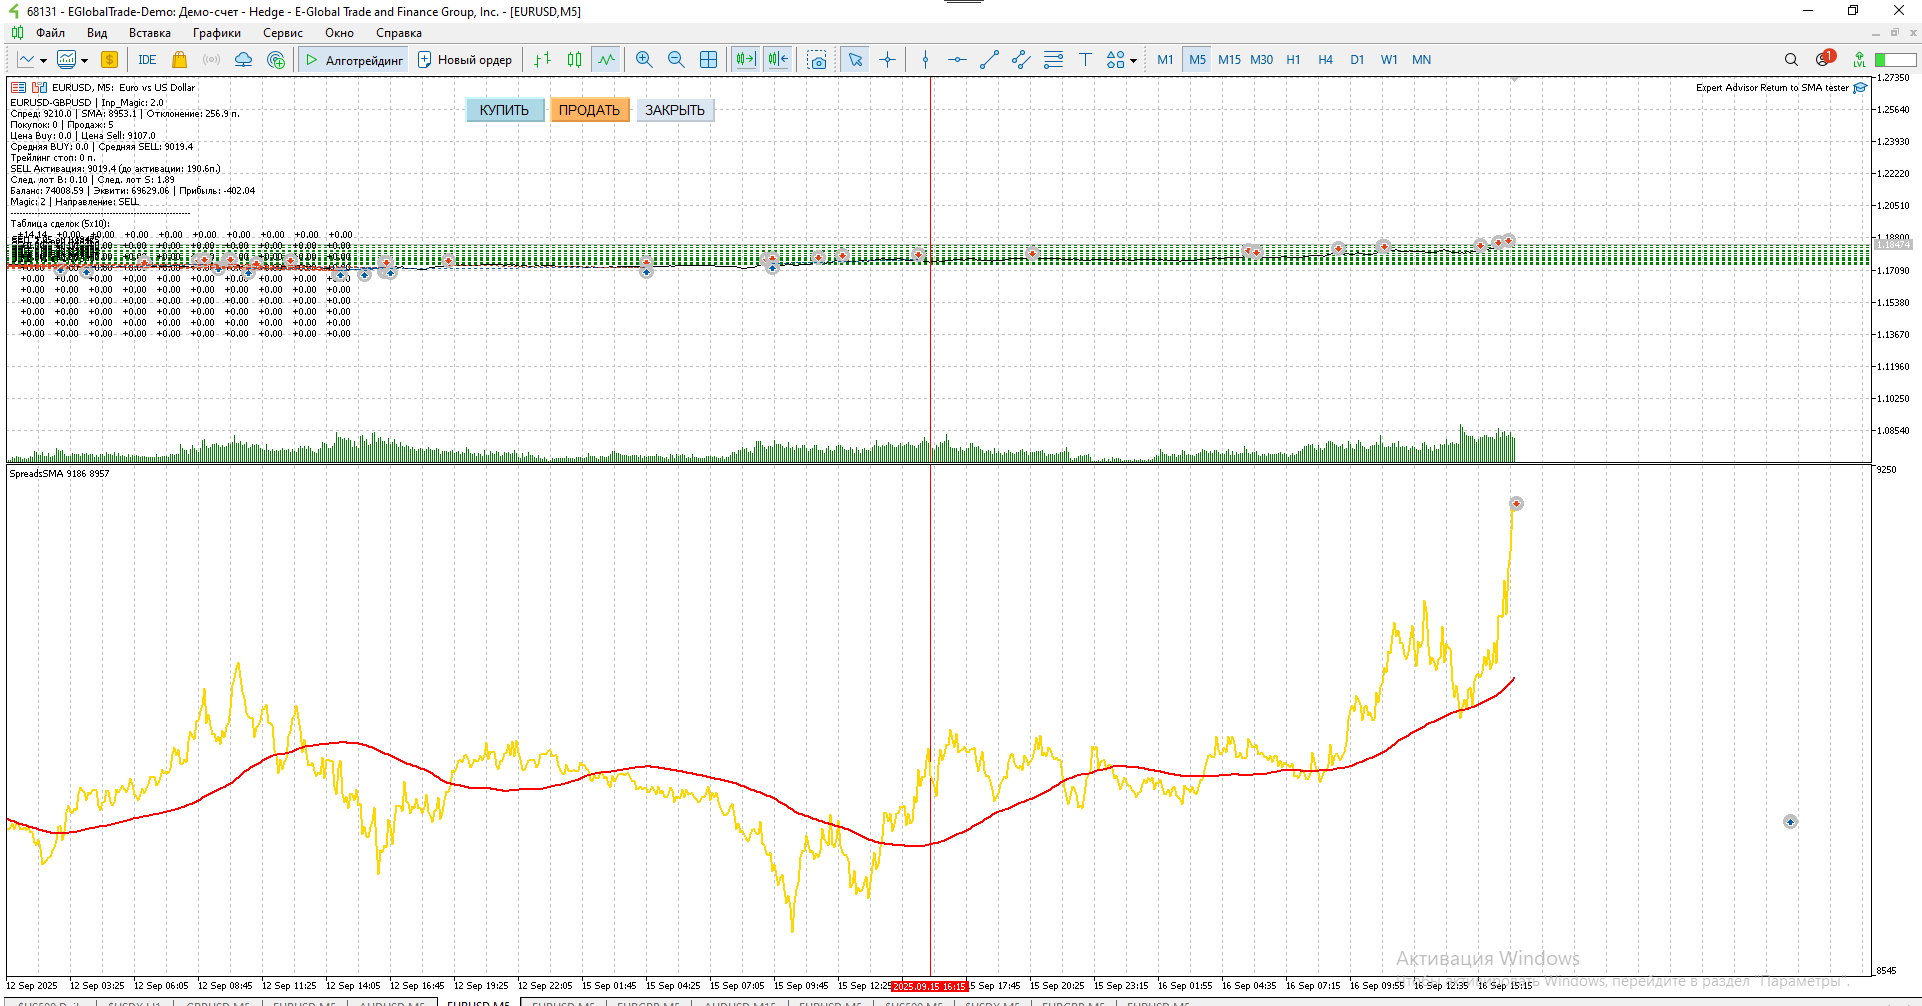The width and height of the screenshot is (1922, 1006).
Task: Select the text label tool
Action: (1085, 60)
